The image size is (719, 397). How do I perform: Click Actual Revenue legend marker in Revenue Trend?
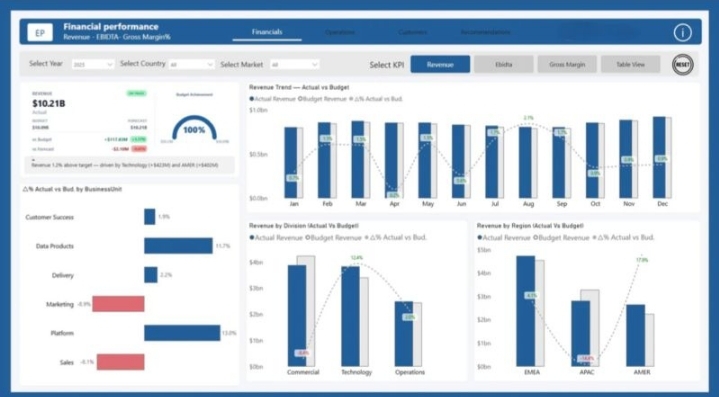coord(252,99)
